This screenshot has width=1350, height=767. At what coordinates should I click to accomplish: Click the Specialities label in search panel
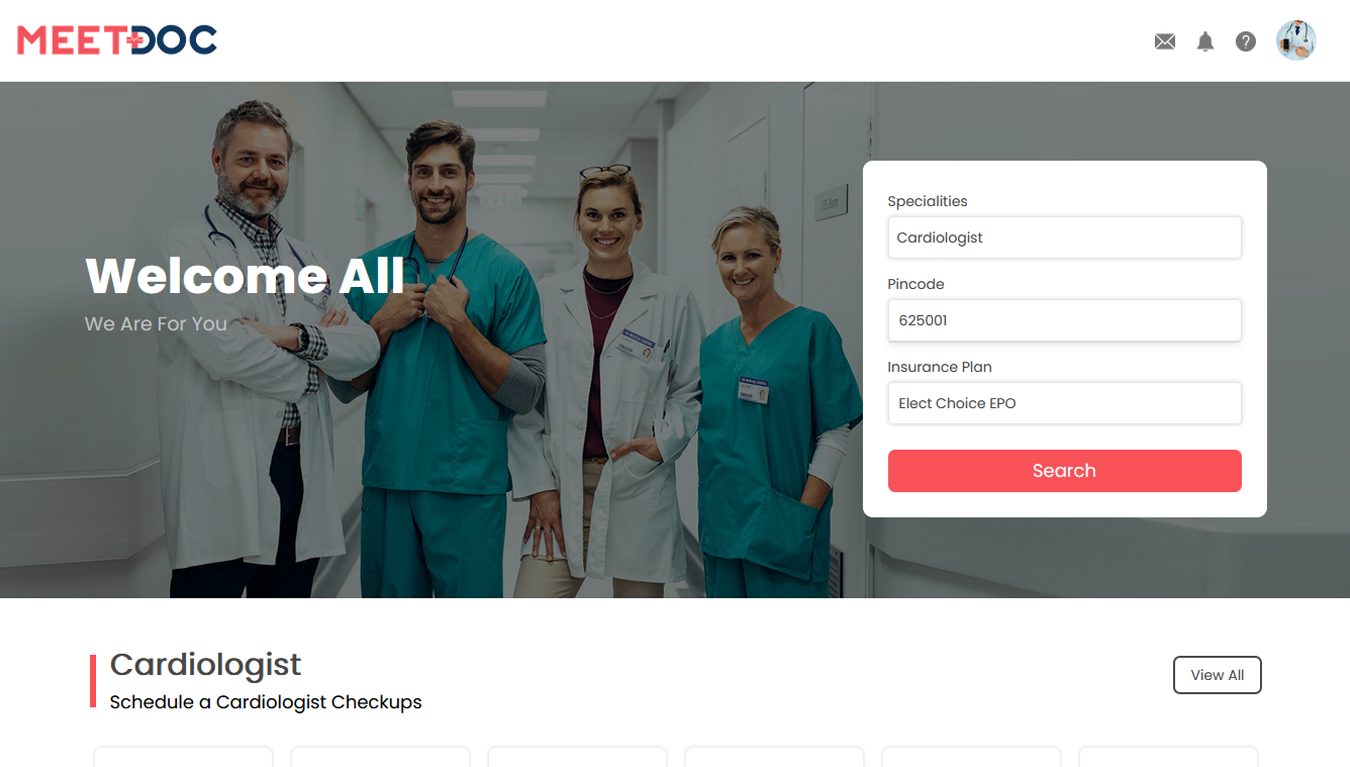tap(927, 201)
